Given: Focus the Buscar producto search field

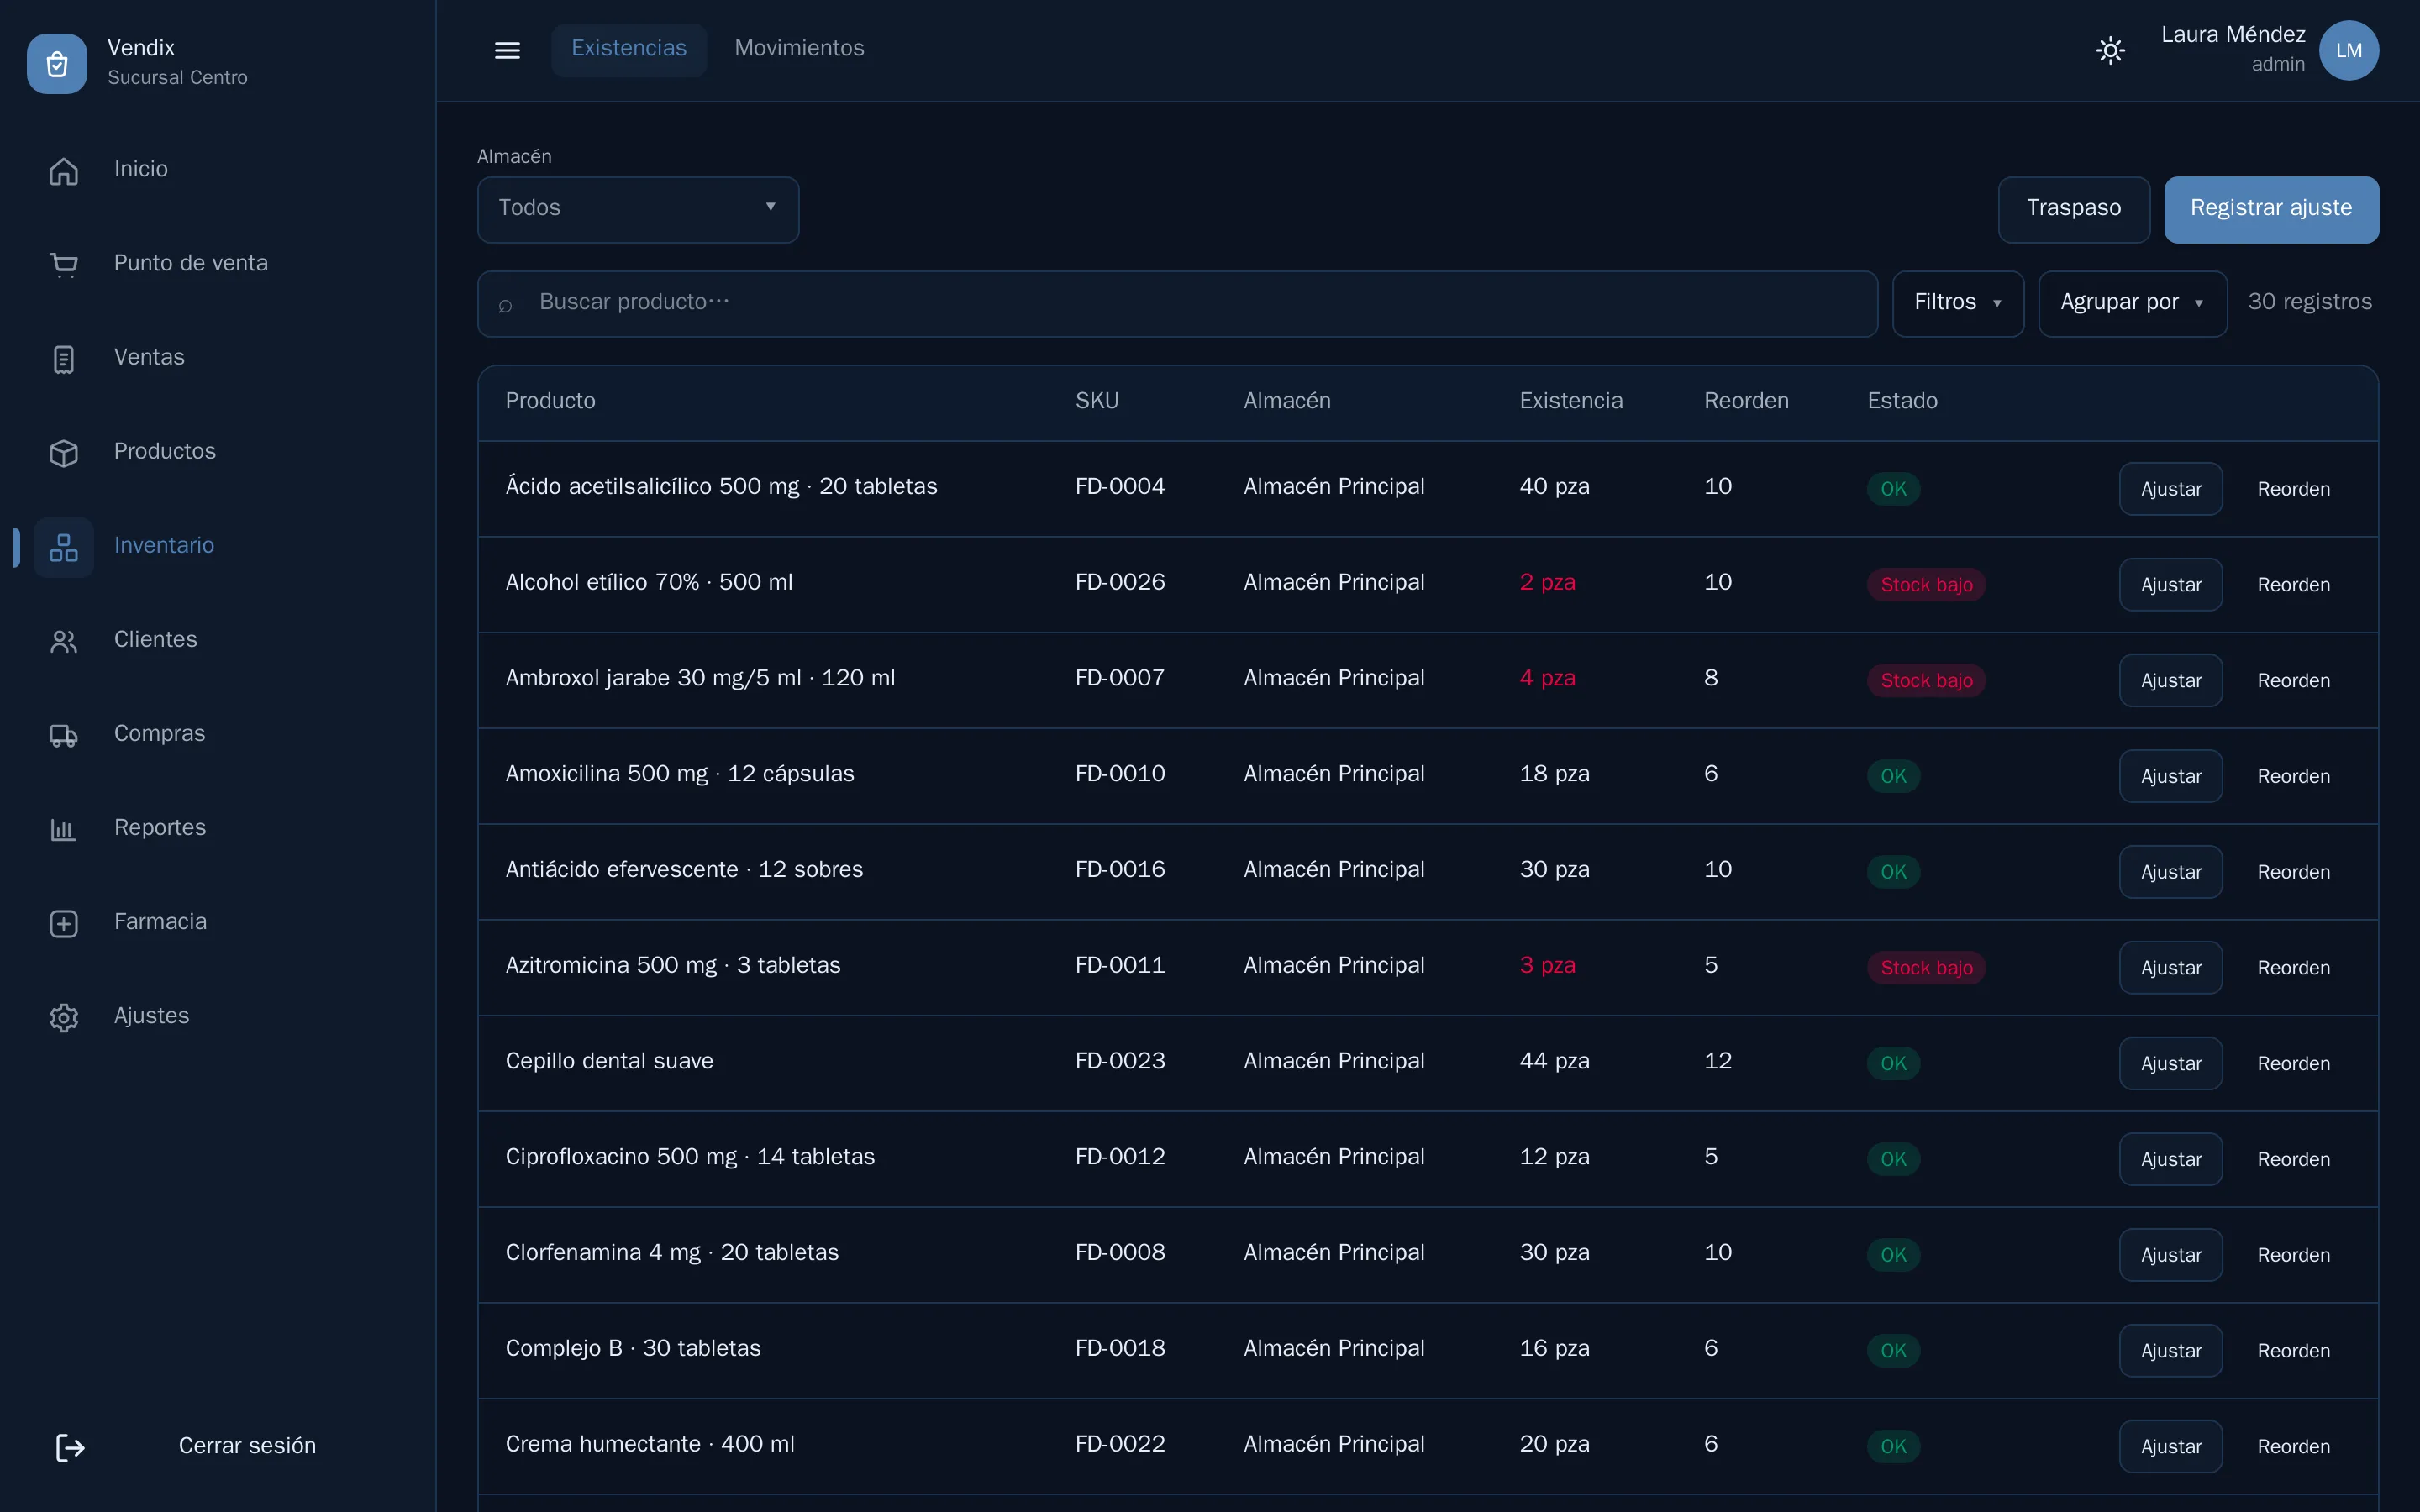Looking at the screenshot, I should pyautogui.click(x=1177, y=303).
